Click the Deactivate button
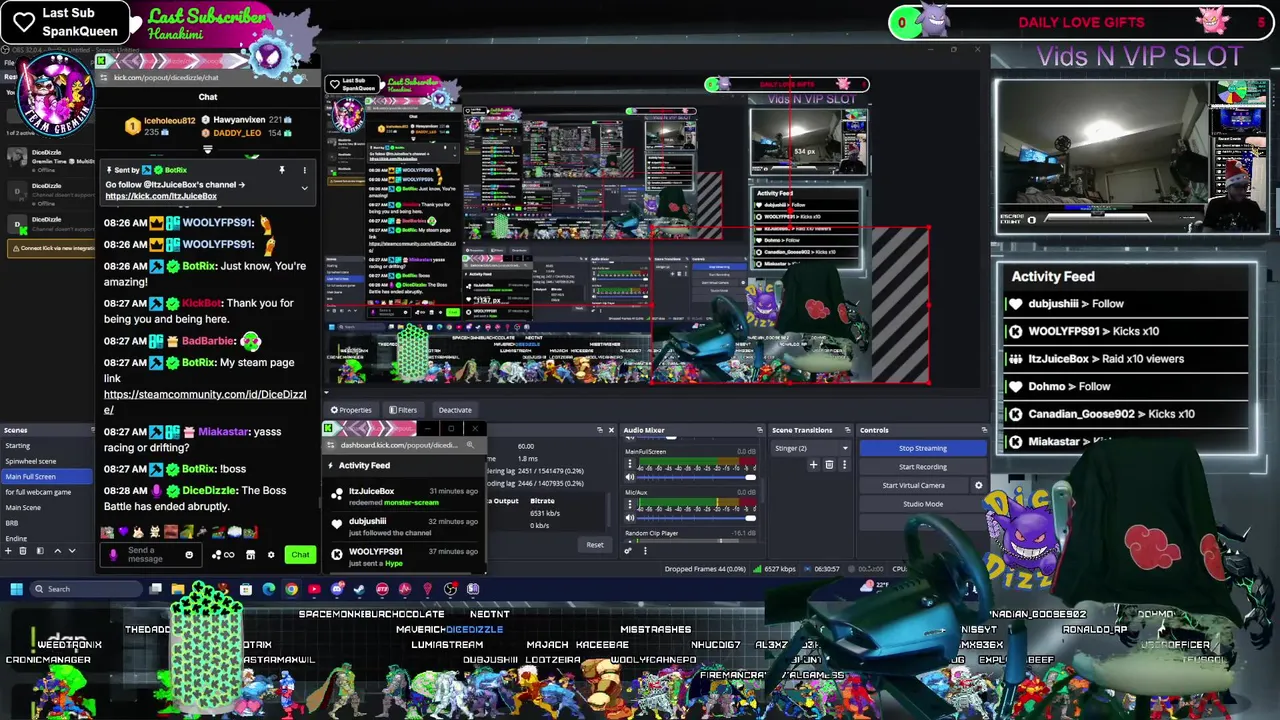Image resolution: width=1280 pixels, height=720 pixels. pyautogui.click(x=455, y=410)
